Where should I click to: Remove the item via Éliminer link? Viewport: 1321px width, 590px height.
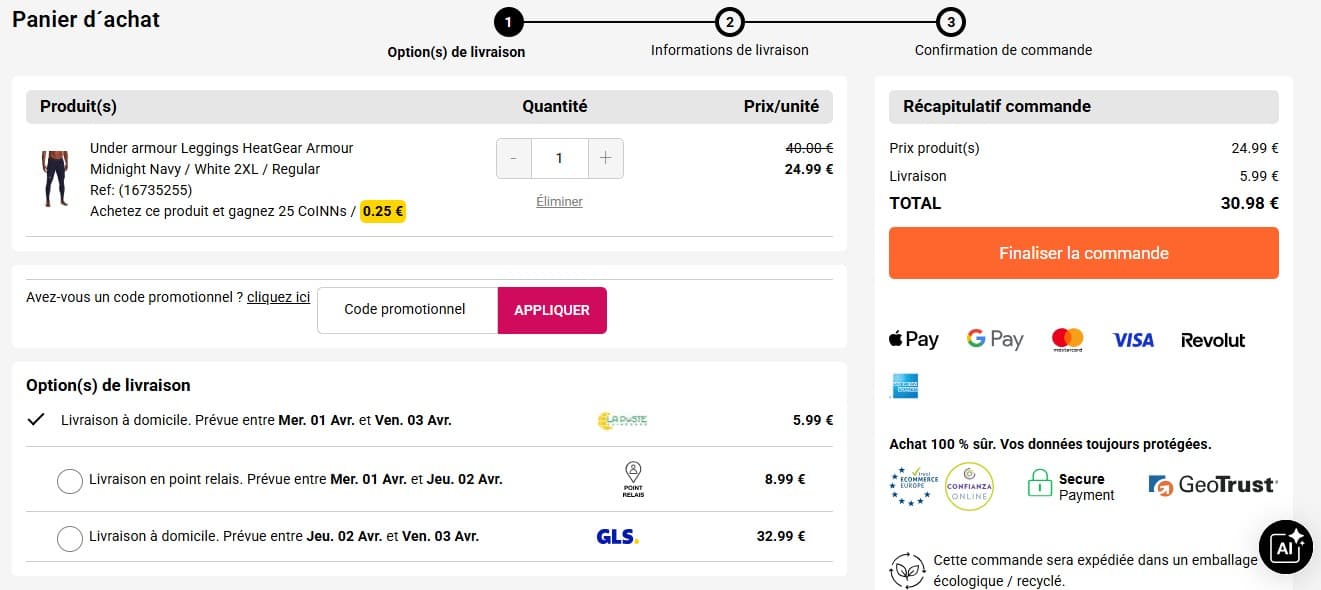pos(559,201)
